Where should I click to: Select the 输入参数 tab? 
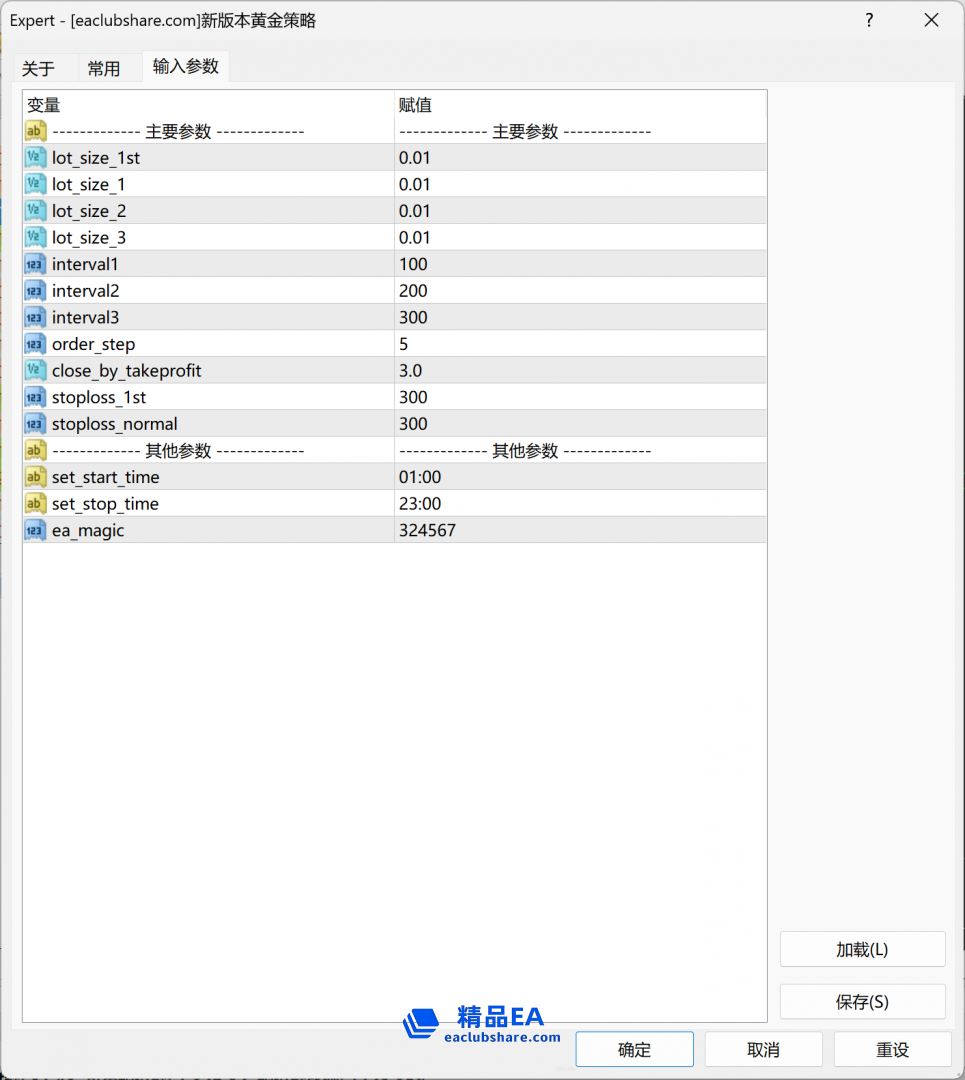[x=185, y=67]
